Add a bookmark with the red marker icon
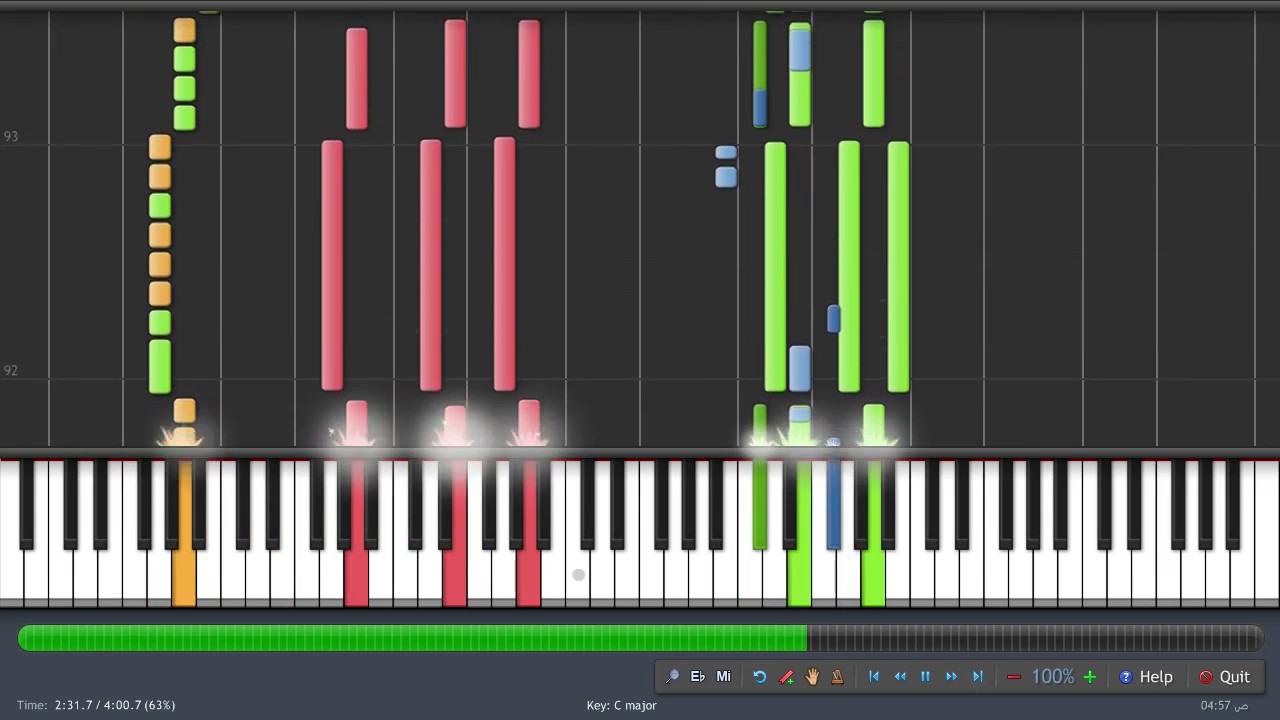This screenshot has width=1280, height=720. point(786,677)
